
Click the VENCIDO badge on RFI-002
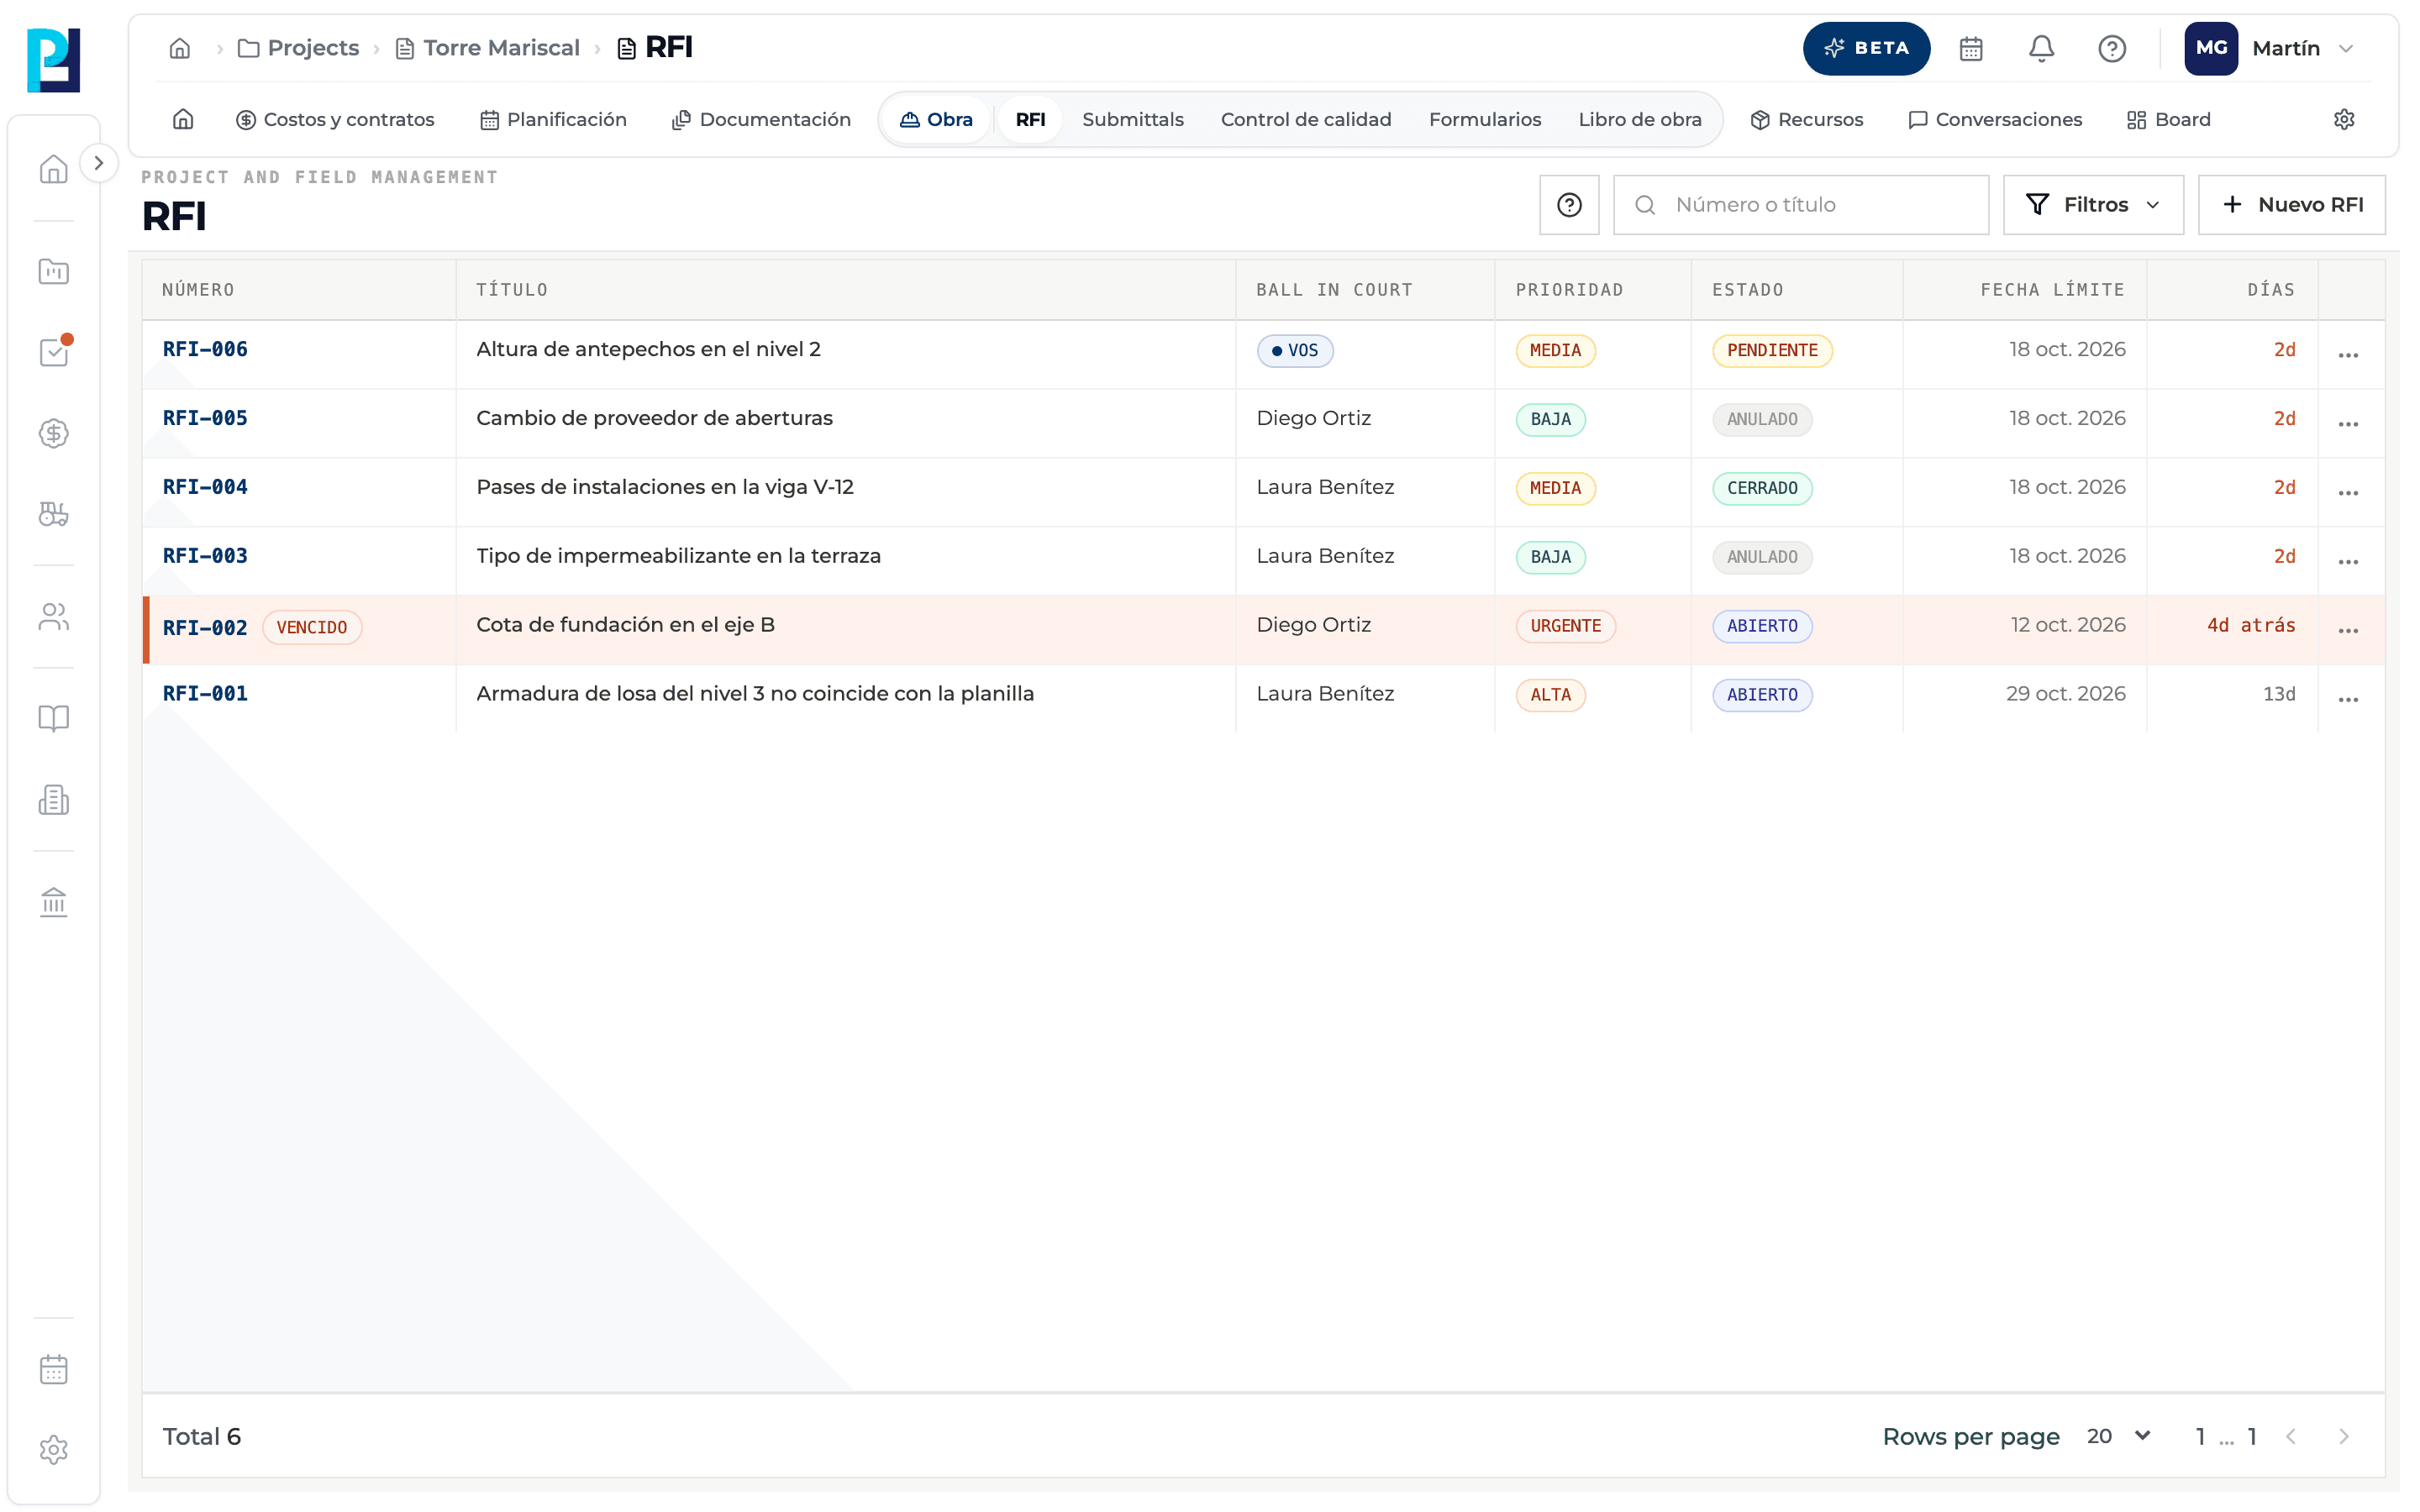pyautogui.click(x=312, y=627)
